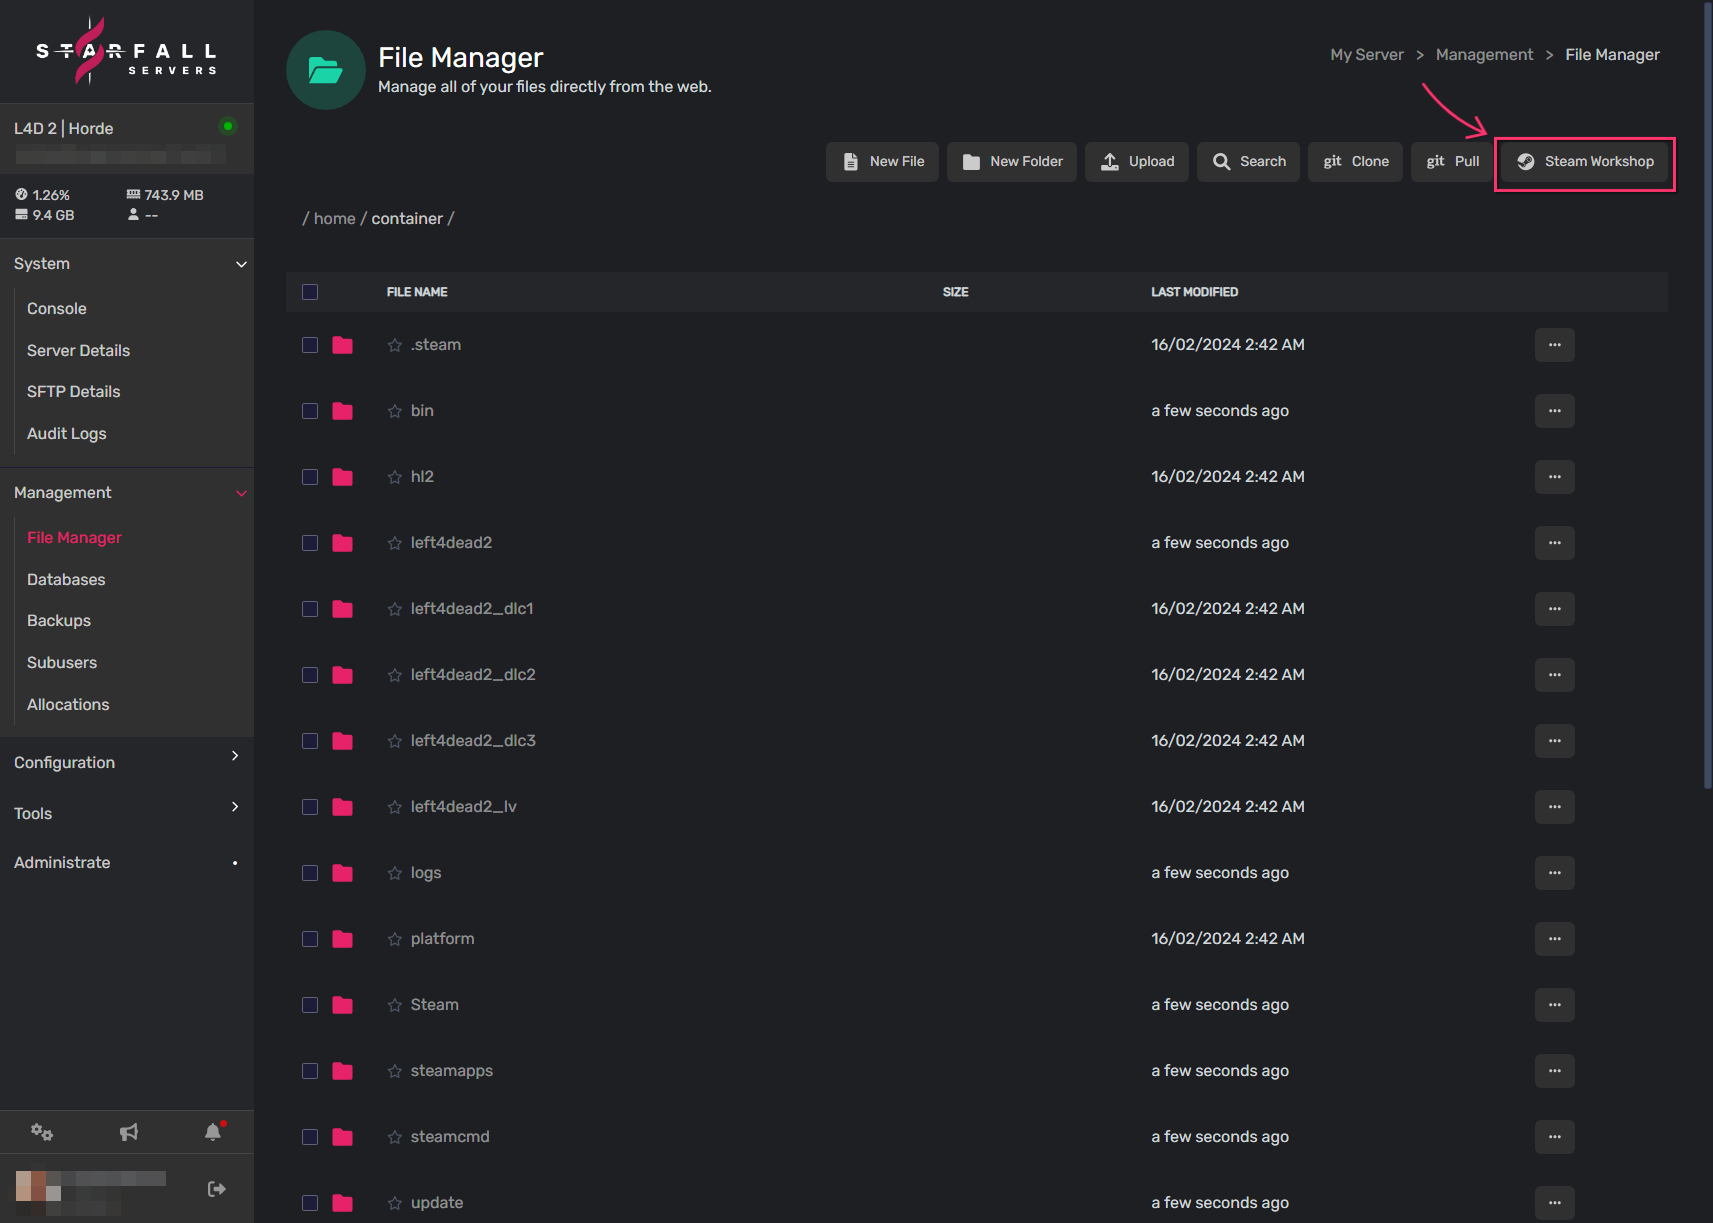Screen dimensions: 1713x1223
Task: Check the bin folder checkbox
Action: [x=310, y=411]
